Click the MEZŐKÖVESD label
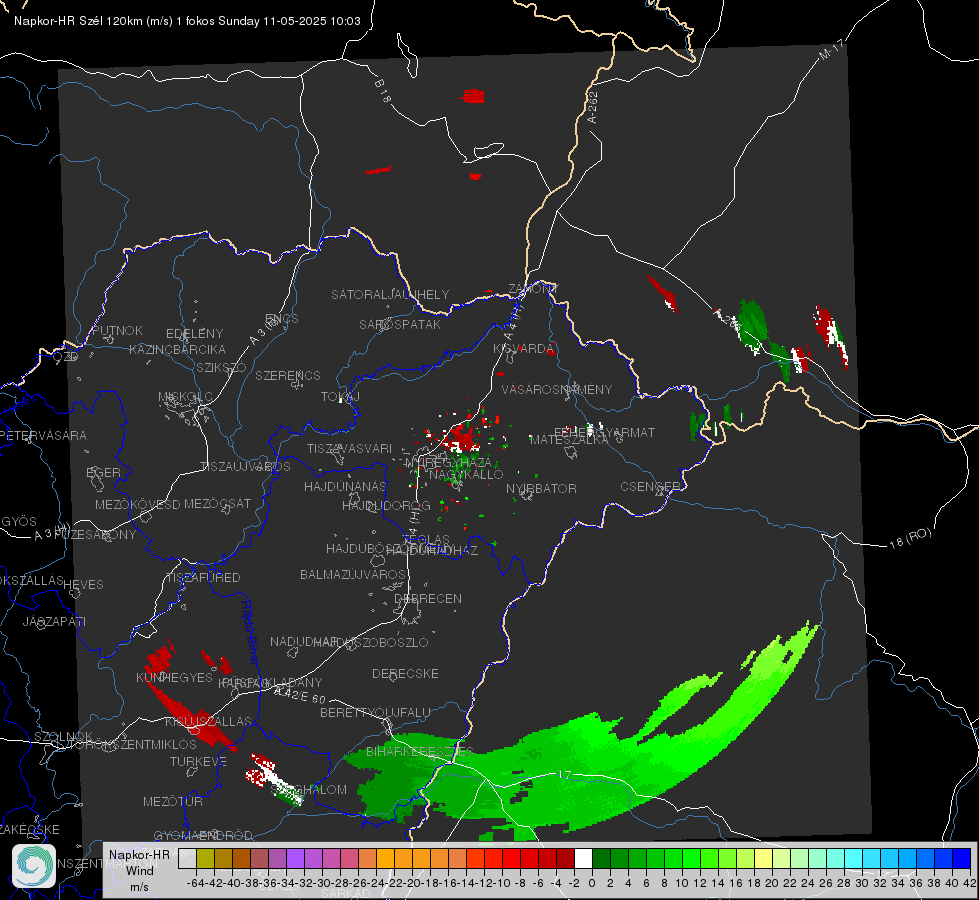The image size is (979, 900). pyautogui.click(x=138, y=504)
